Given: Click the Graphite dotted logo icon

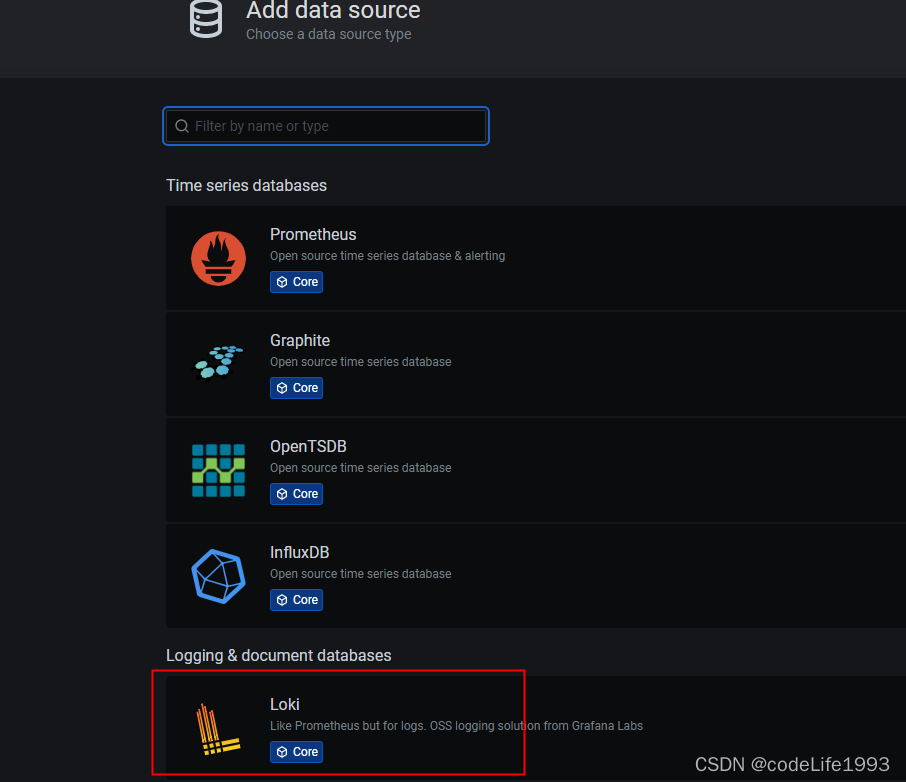Looking at the screenshot, I should coord(218,363).
